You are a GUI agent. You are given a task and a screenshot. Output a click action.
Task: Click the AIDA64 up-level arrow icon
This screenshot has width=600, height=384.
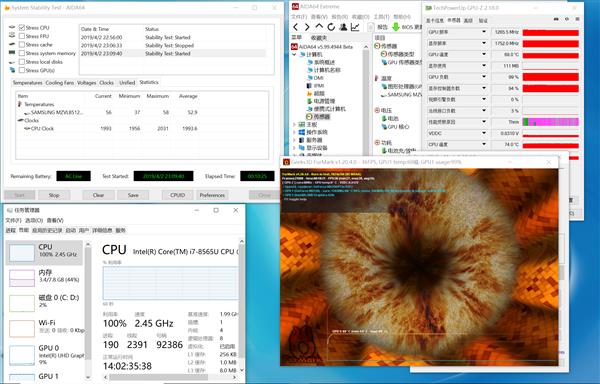coord(319,27)
